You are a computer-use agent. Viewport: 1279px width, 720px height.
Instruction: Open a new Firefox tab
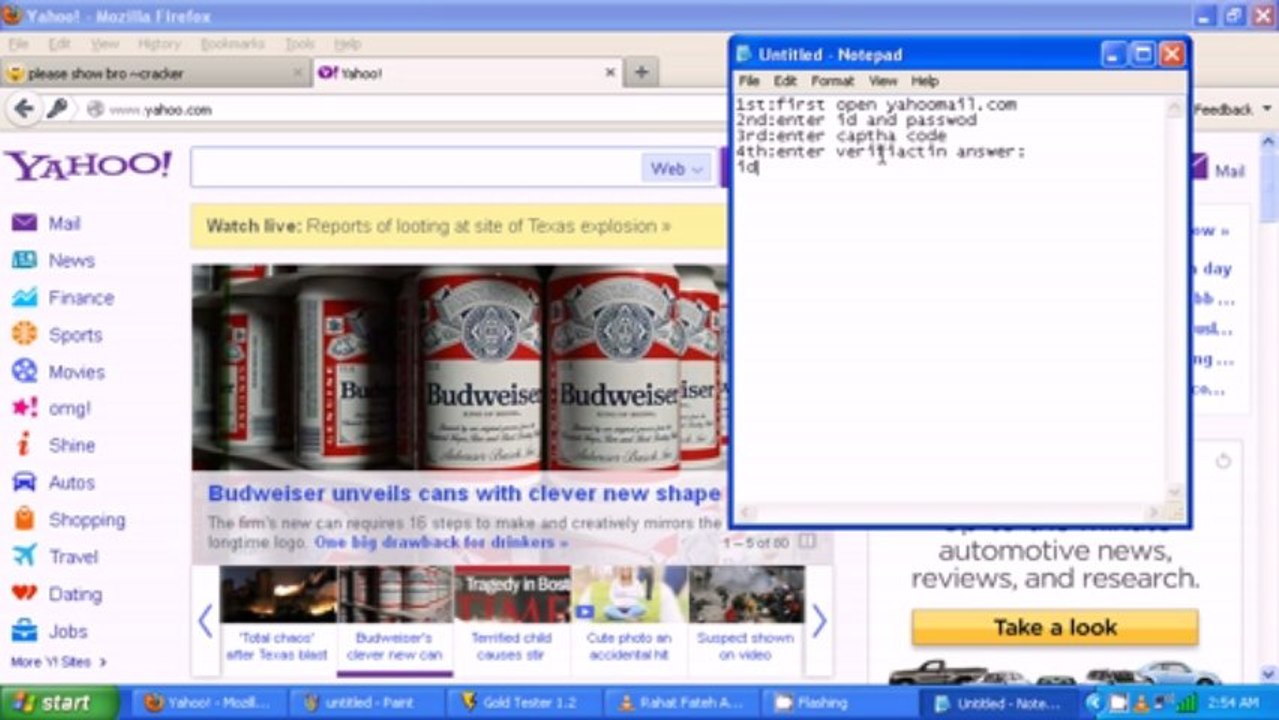coord(642,72)
